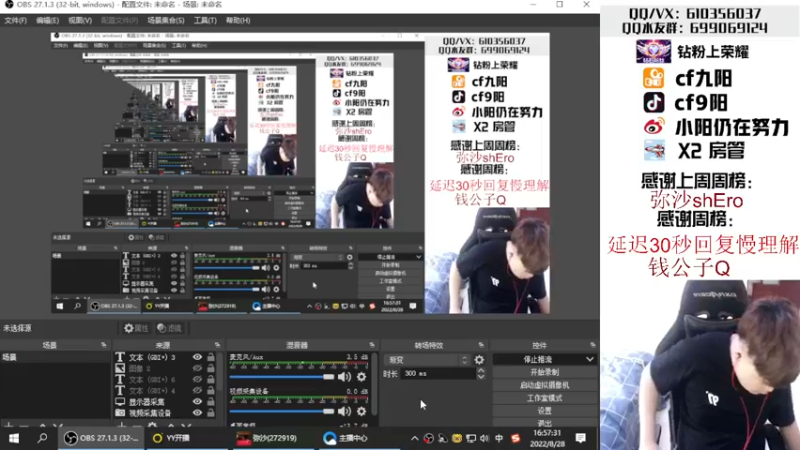Toggle lock on 图像 2 source
Image resolution: width=800 pixels, height=450 pixels.
(x=211, y=368)
